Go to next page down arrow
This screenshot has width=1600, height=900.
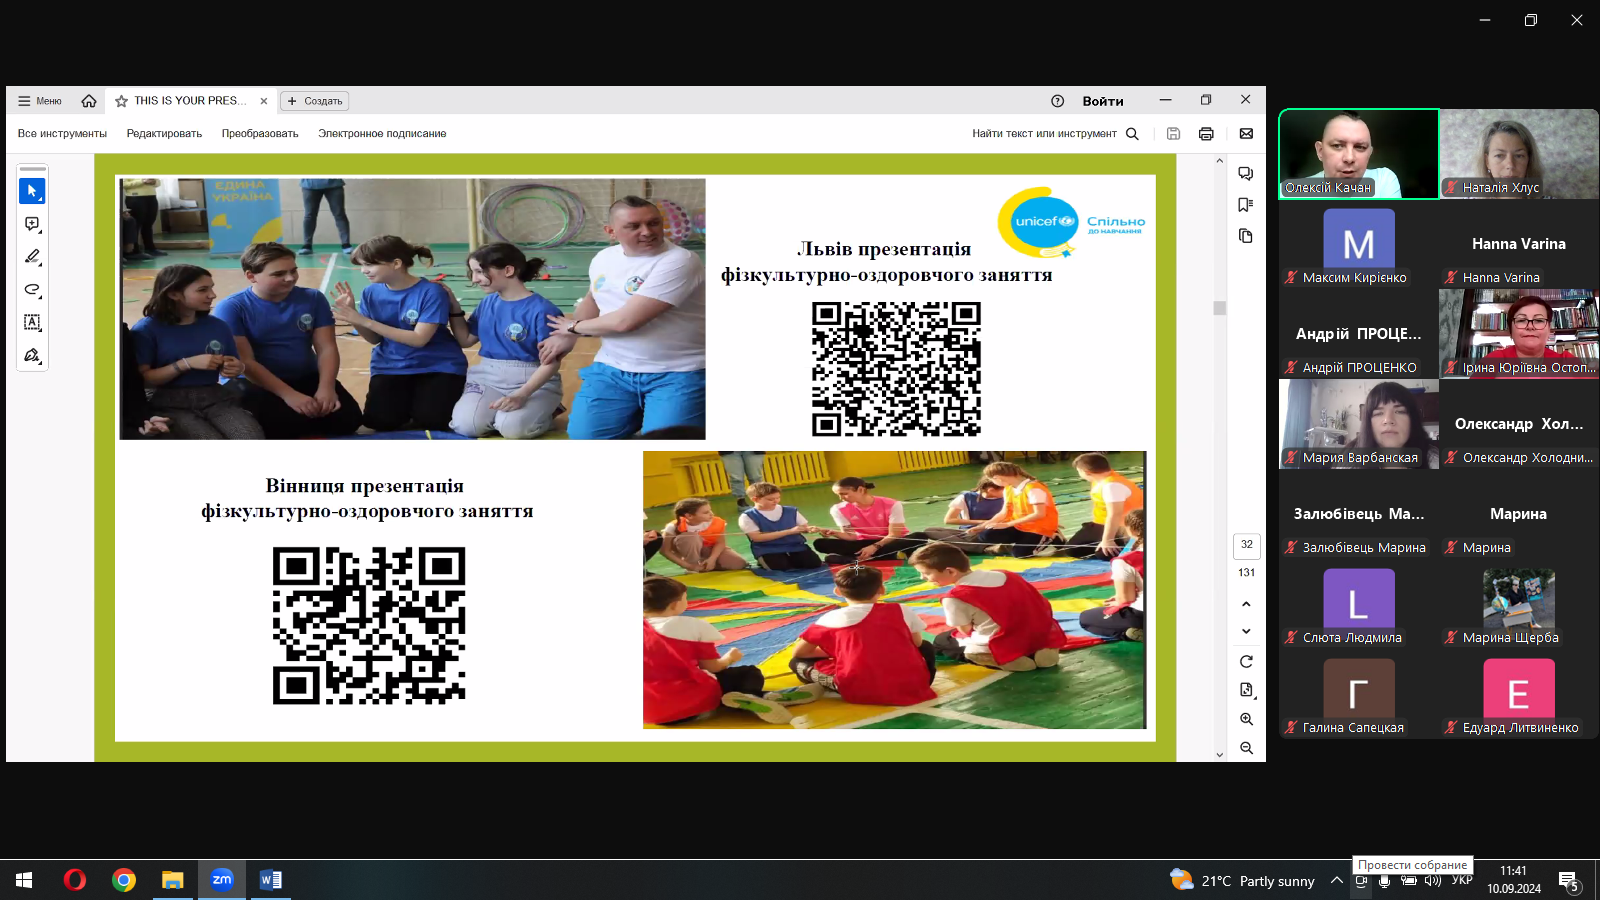[1246, 631]
